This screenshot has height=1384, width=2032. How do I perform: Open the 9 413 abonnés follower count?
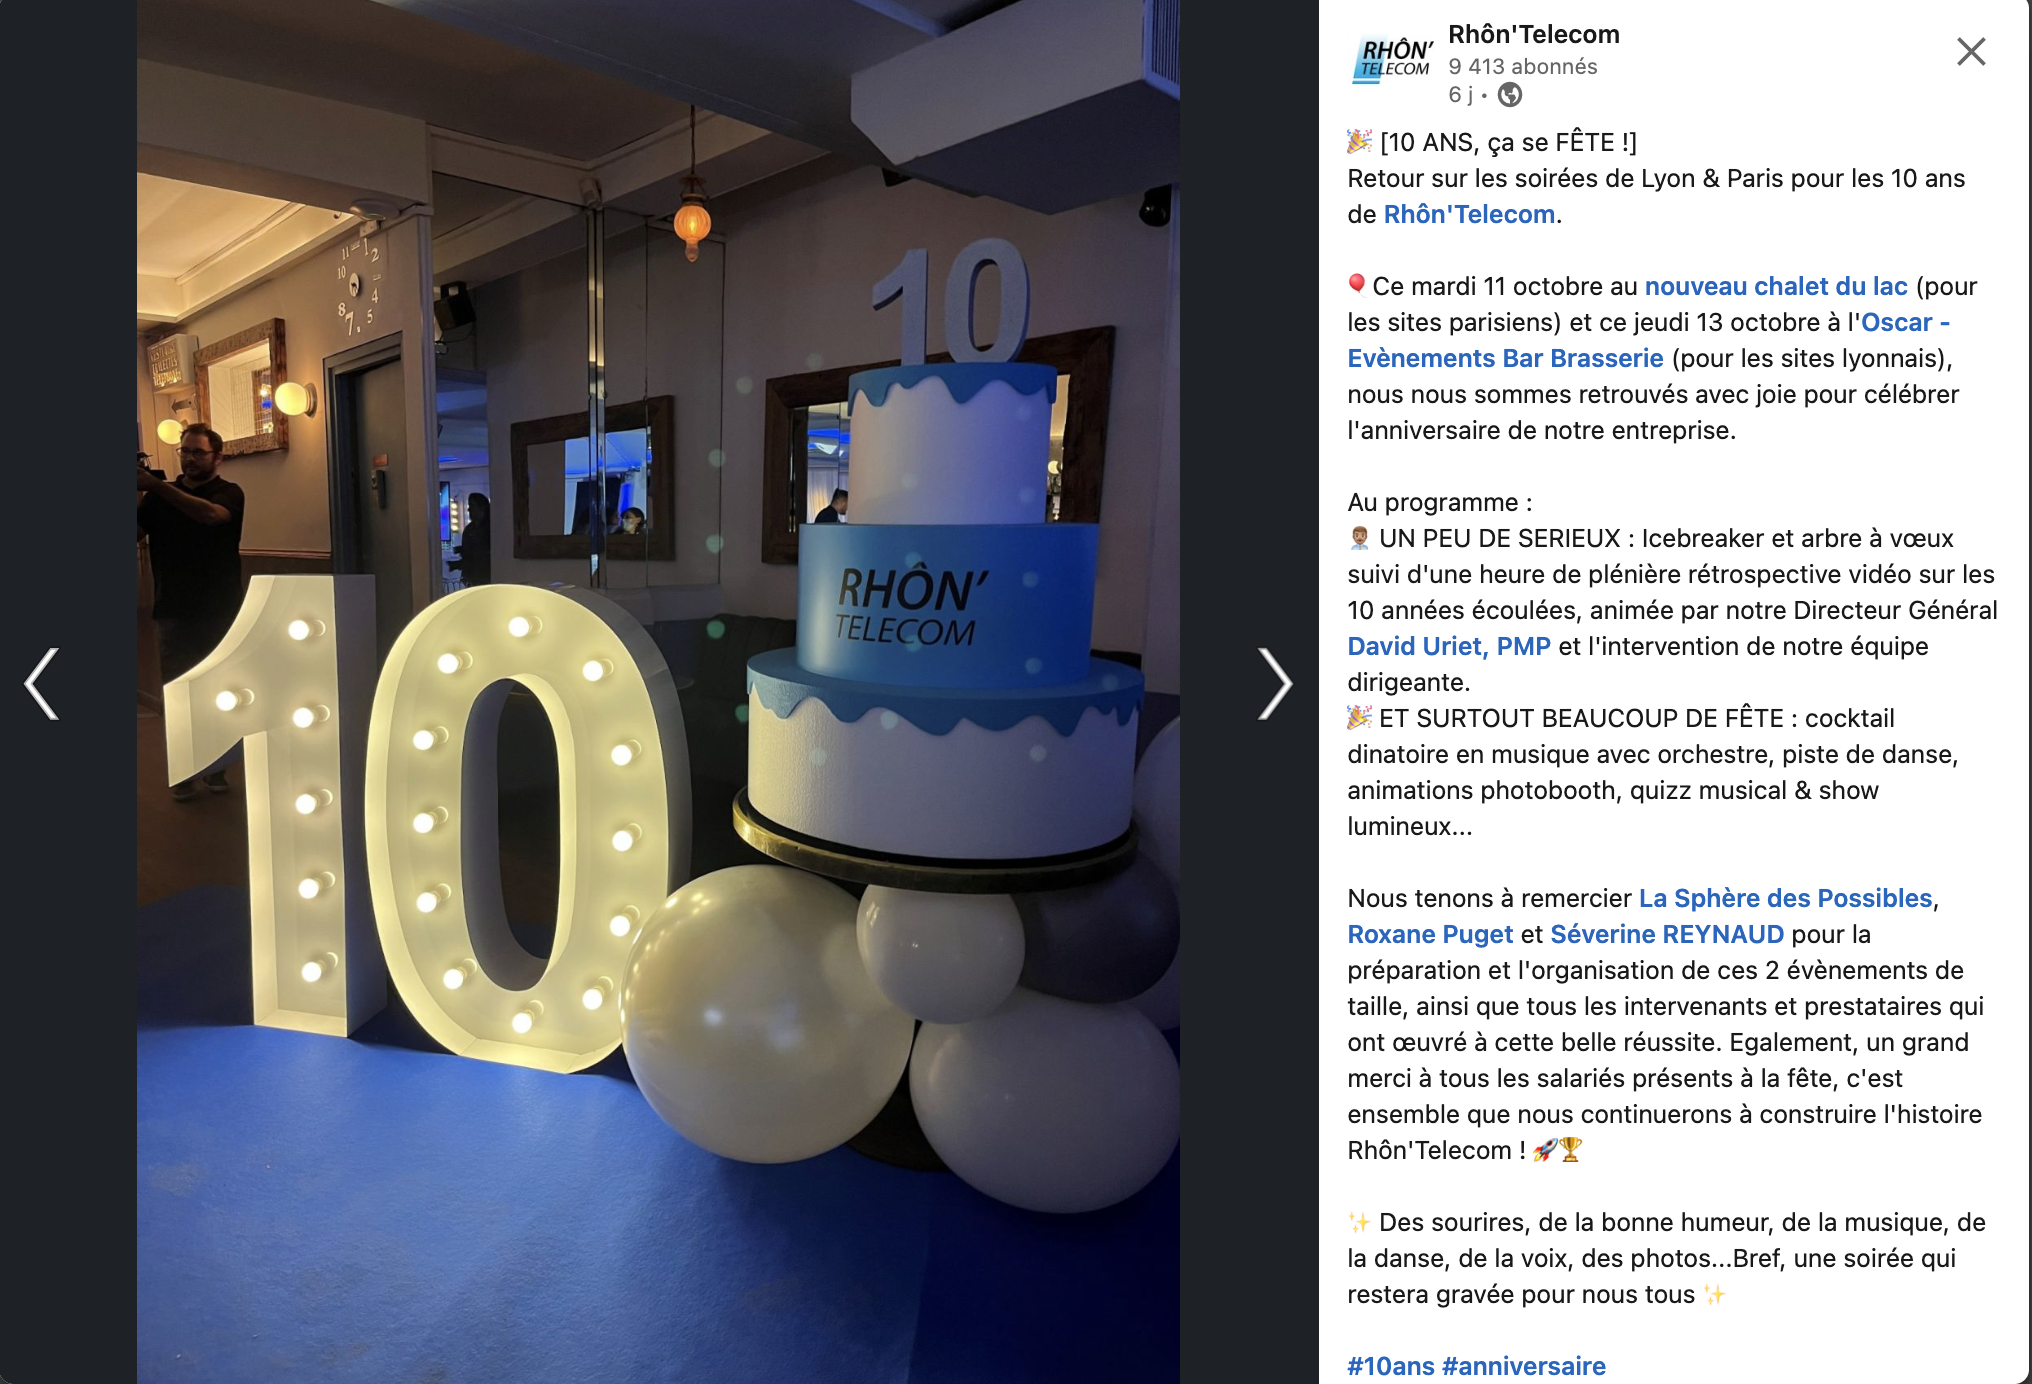point(1522,66)
